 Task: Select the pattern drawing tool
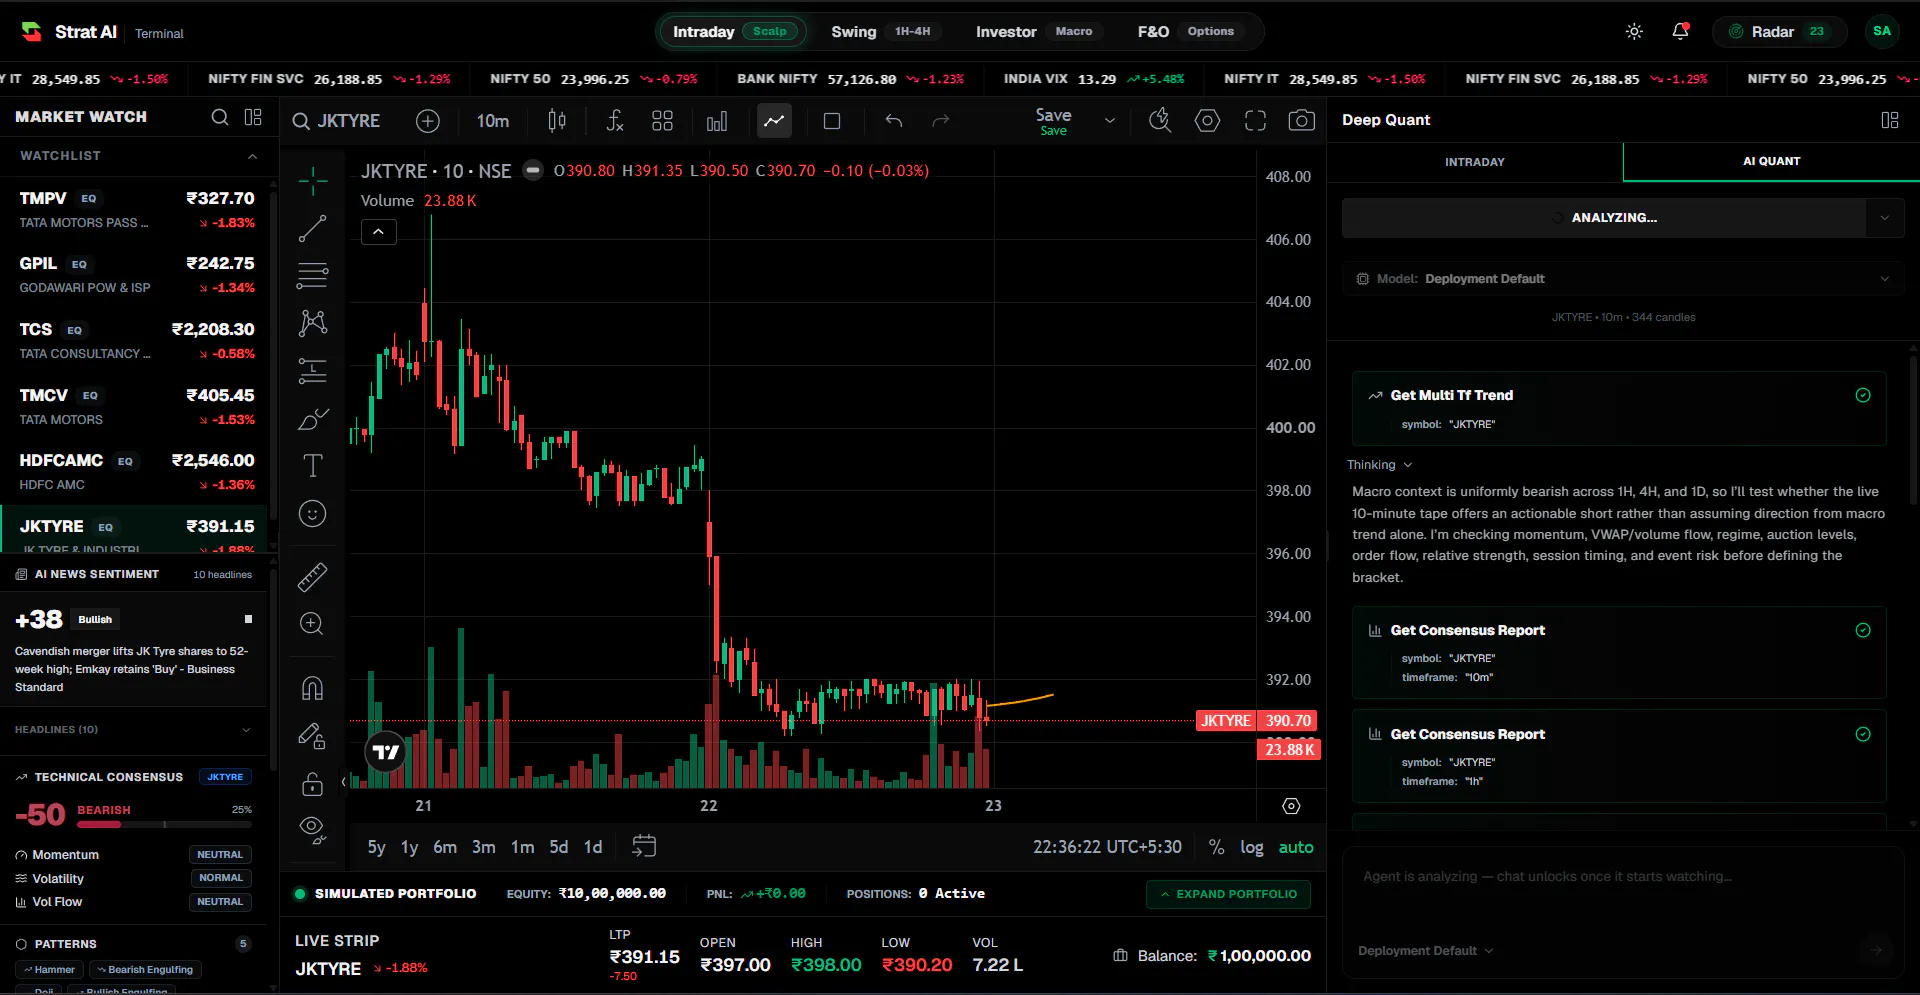point(313,322)
